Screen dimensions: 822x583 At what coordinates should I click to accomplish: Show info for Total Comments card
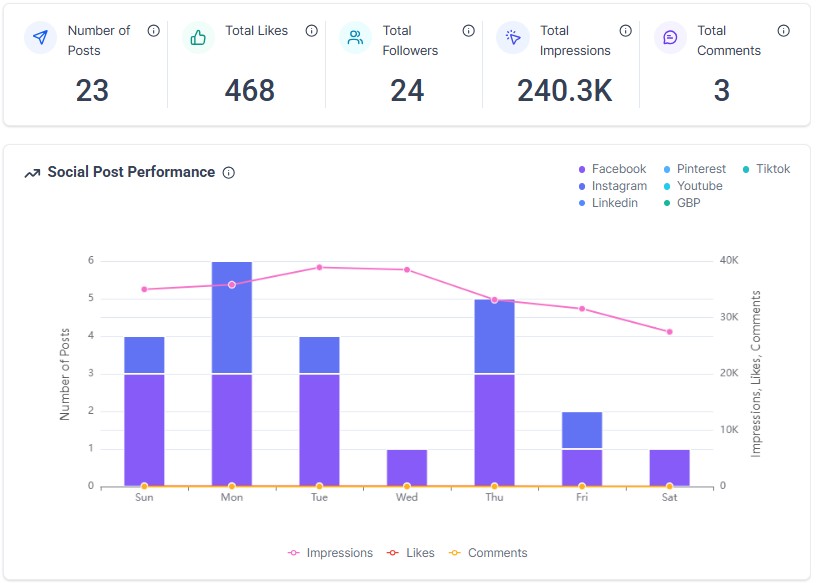coord(783,31)
